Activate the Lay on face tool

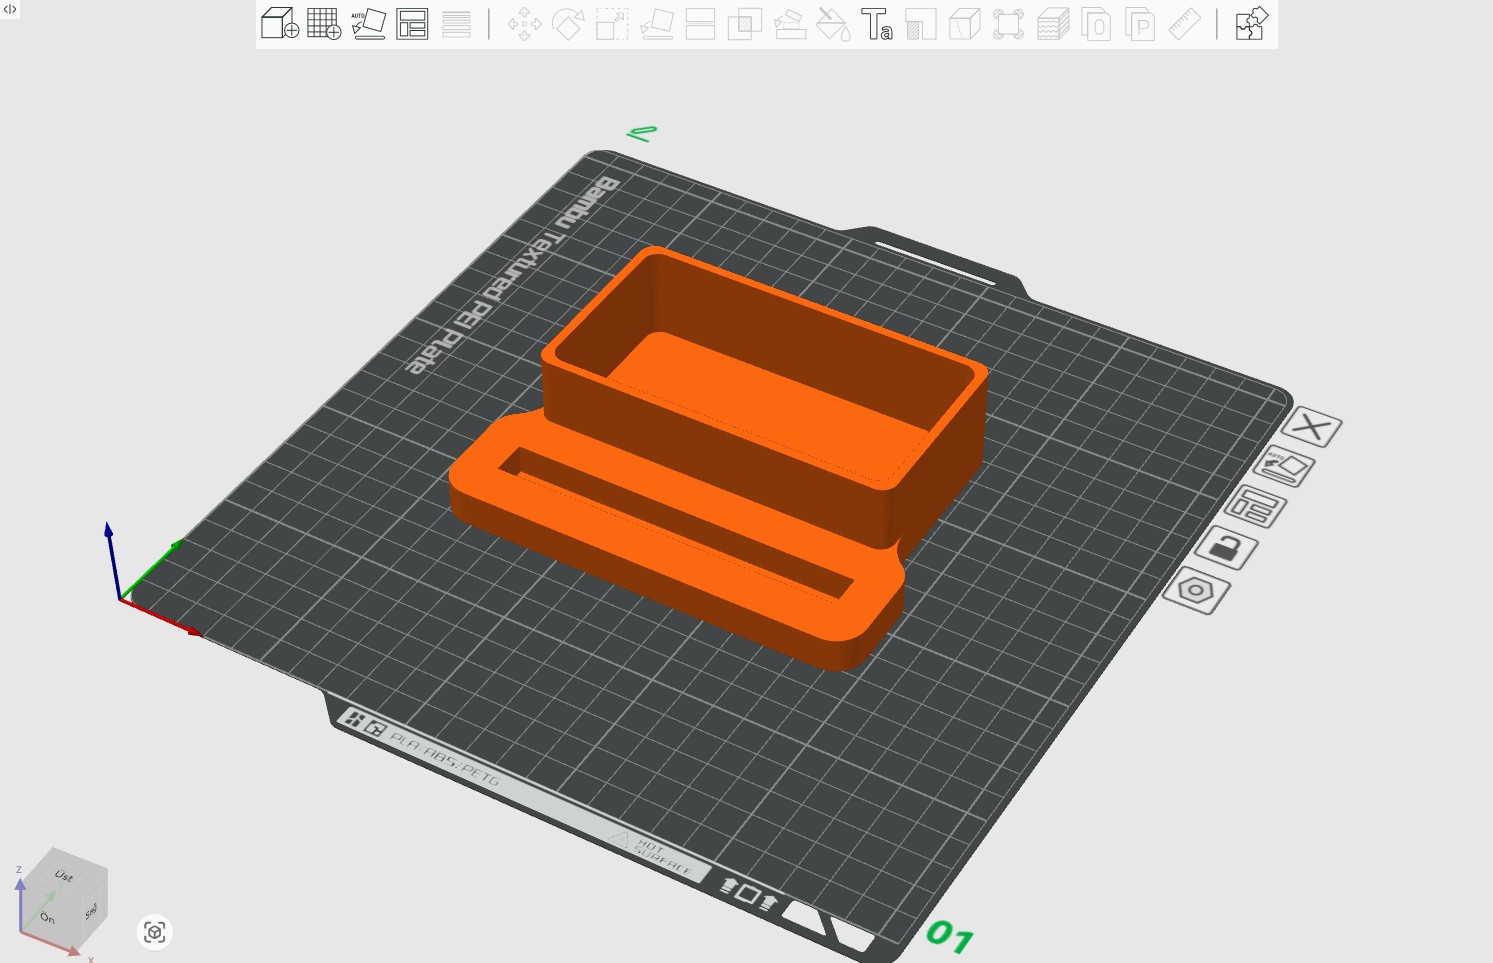tap(656, 24)
